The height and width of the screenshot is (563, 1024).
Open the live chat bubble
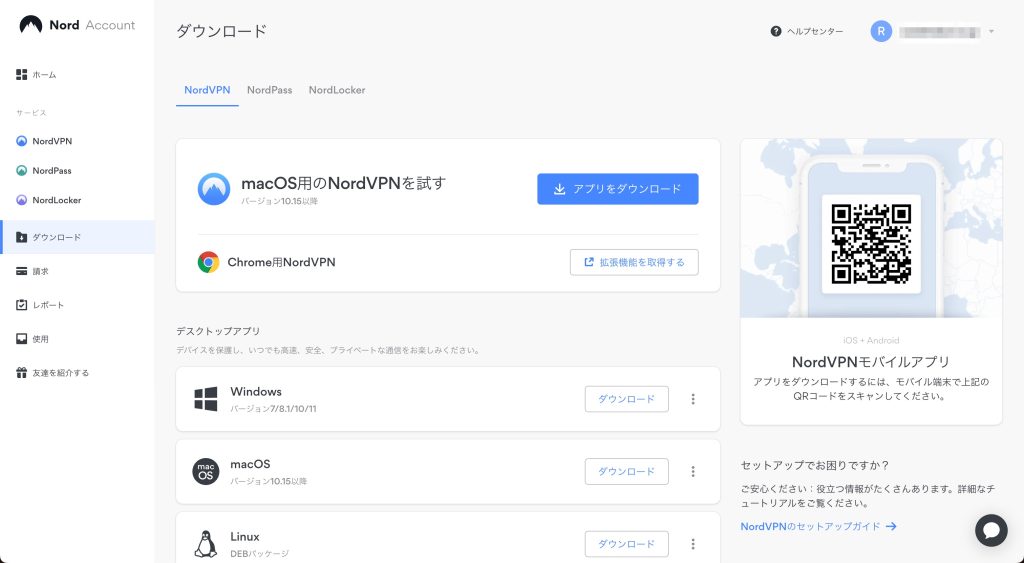991,530
